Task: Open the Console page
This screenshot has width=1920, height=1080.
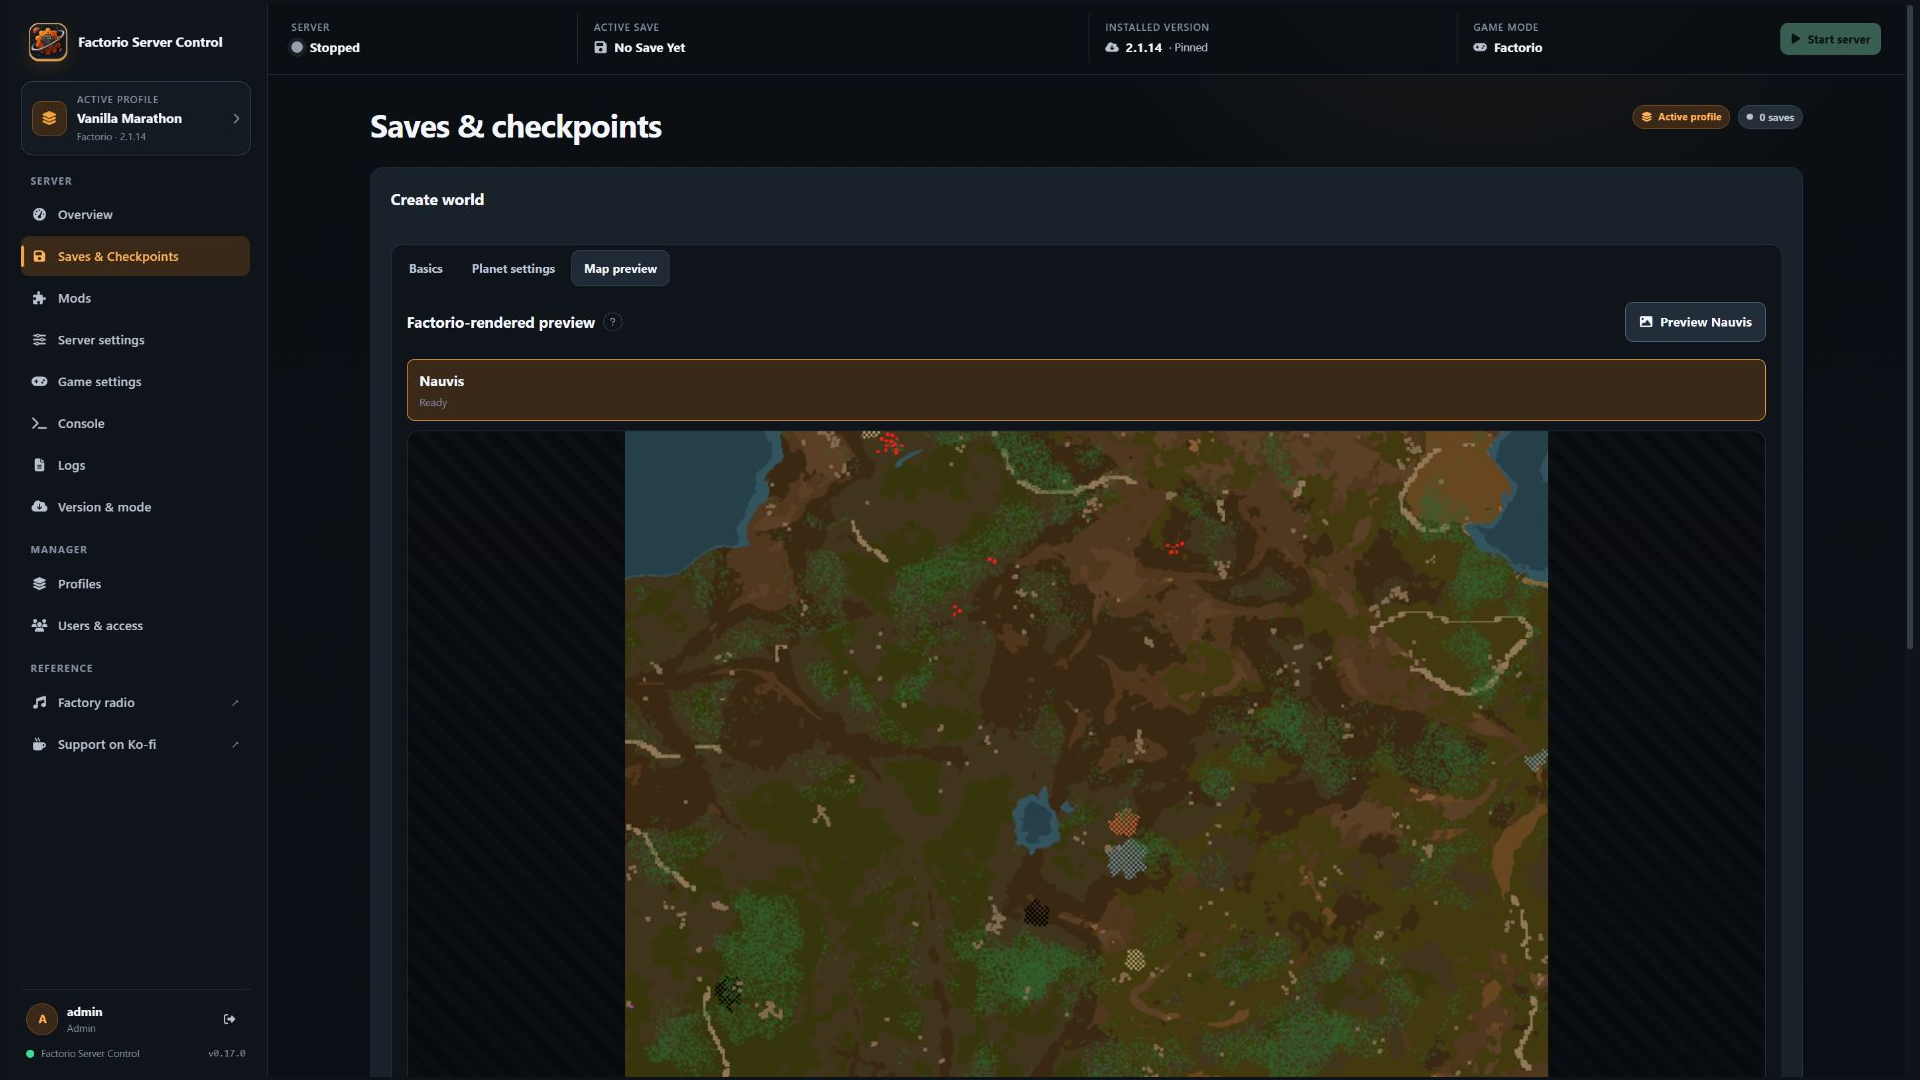Action: 136,423
